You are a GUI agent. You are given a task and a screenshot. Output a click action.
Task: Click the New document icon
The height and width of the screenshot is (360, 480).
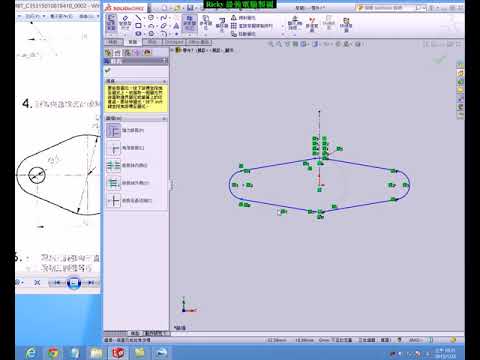tap(164, 7)
